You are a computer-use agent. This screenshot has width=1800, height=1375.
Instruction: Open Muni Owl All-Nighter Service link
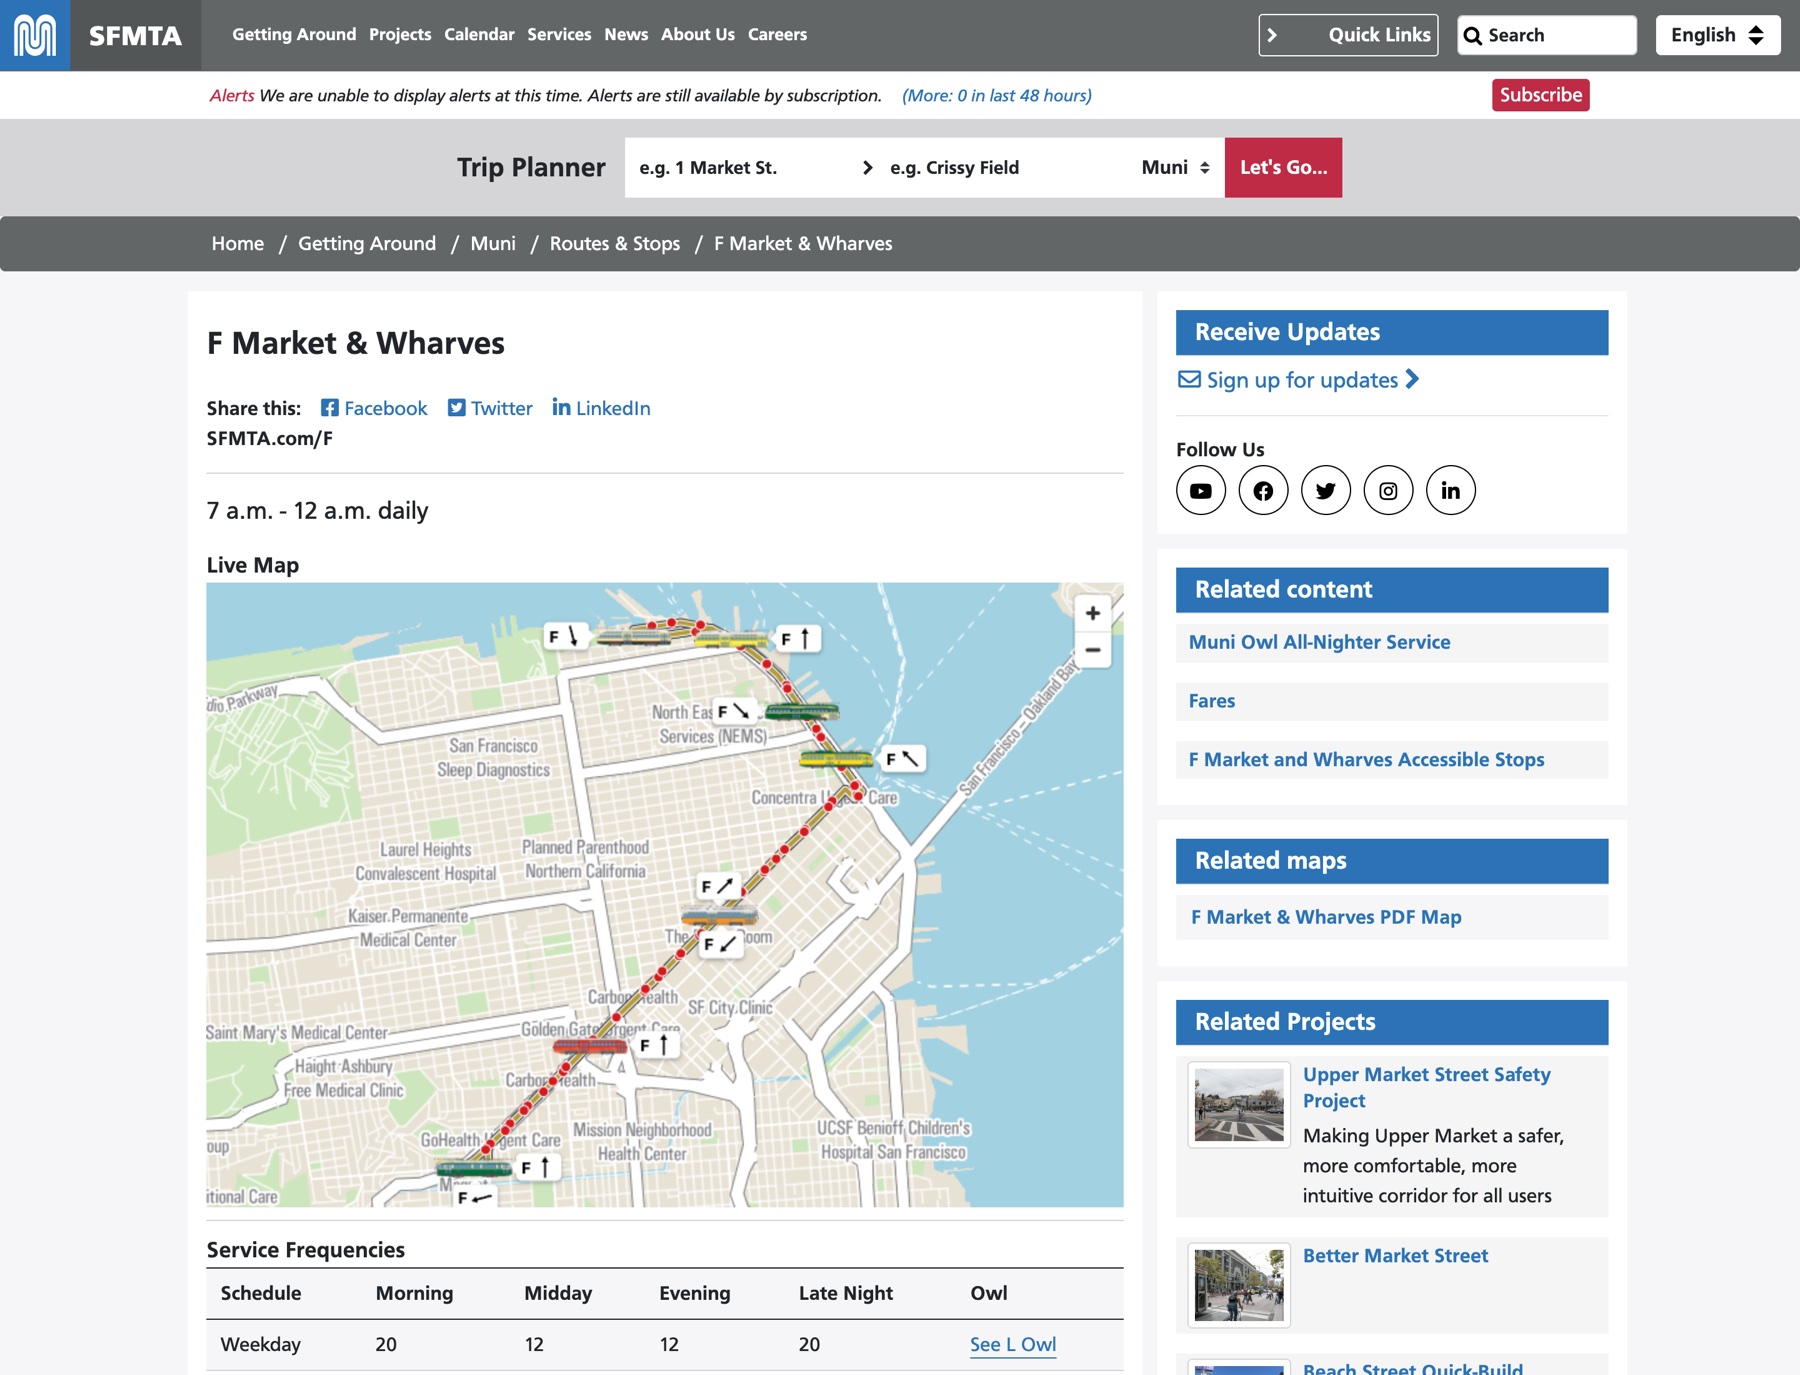[x=1319, y=643]
